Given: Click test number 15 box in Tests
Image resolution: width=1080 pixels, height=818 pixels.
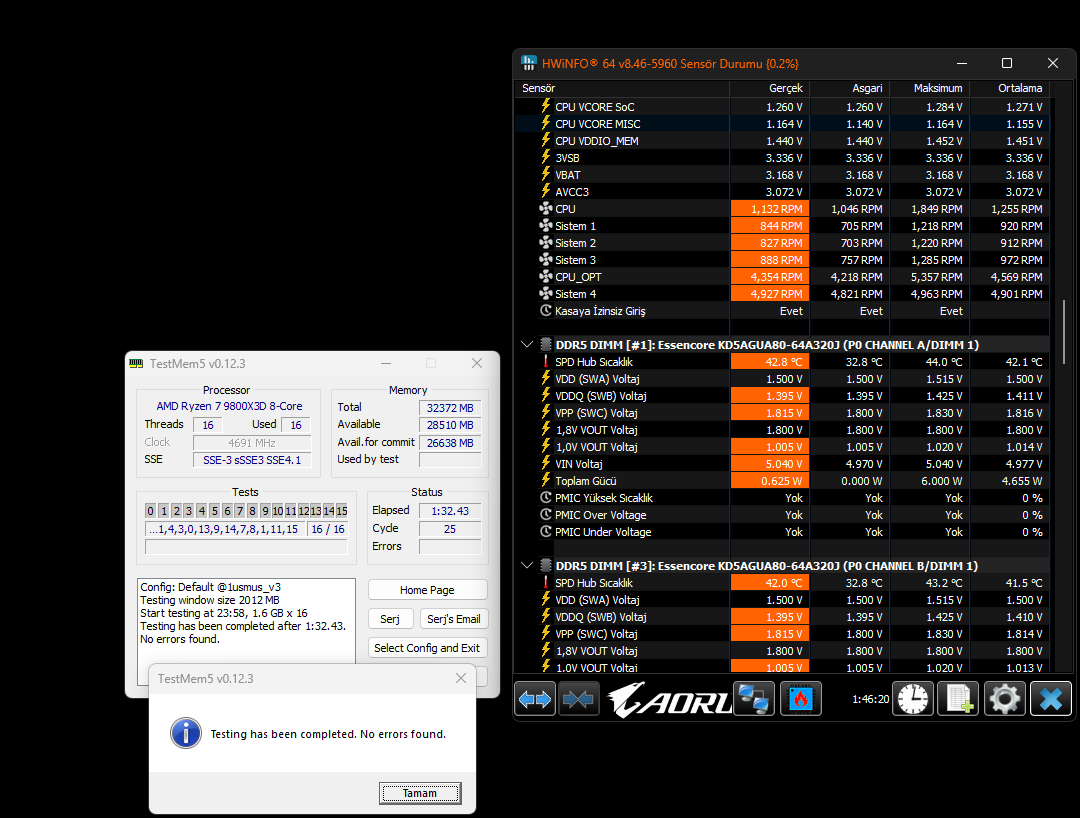Looking at the screenshot, I should click(342, 511).
